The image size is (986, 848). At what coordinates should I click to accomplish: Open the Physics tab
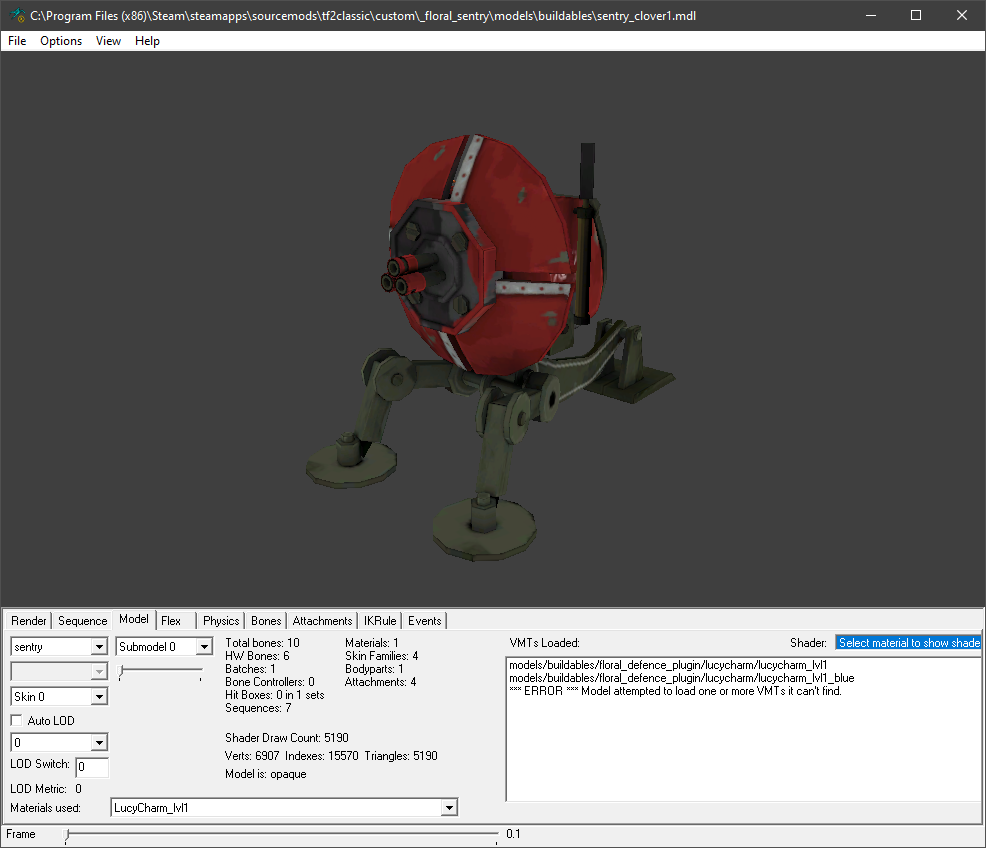[221, 621]
